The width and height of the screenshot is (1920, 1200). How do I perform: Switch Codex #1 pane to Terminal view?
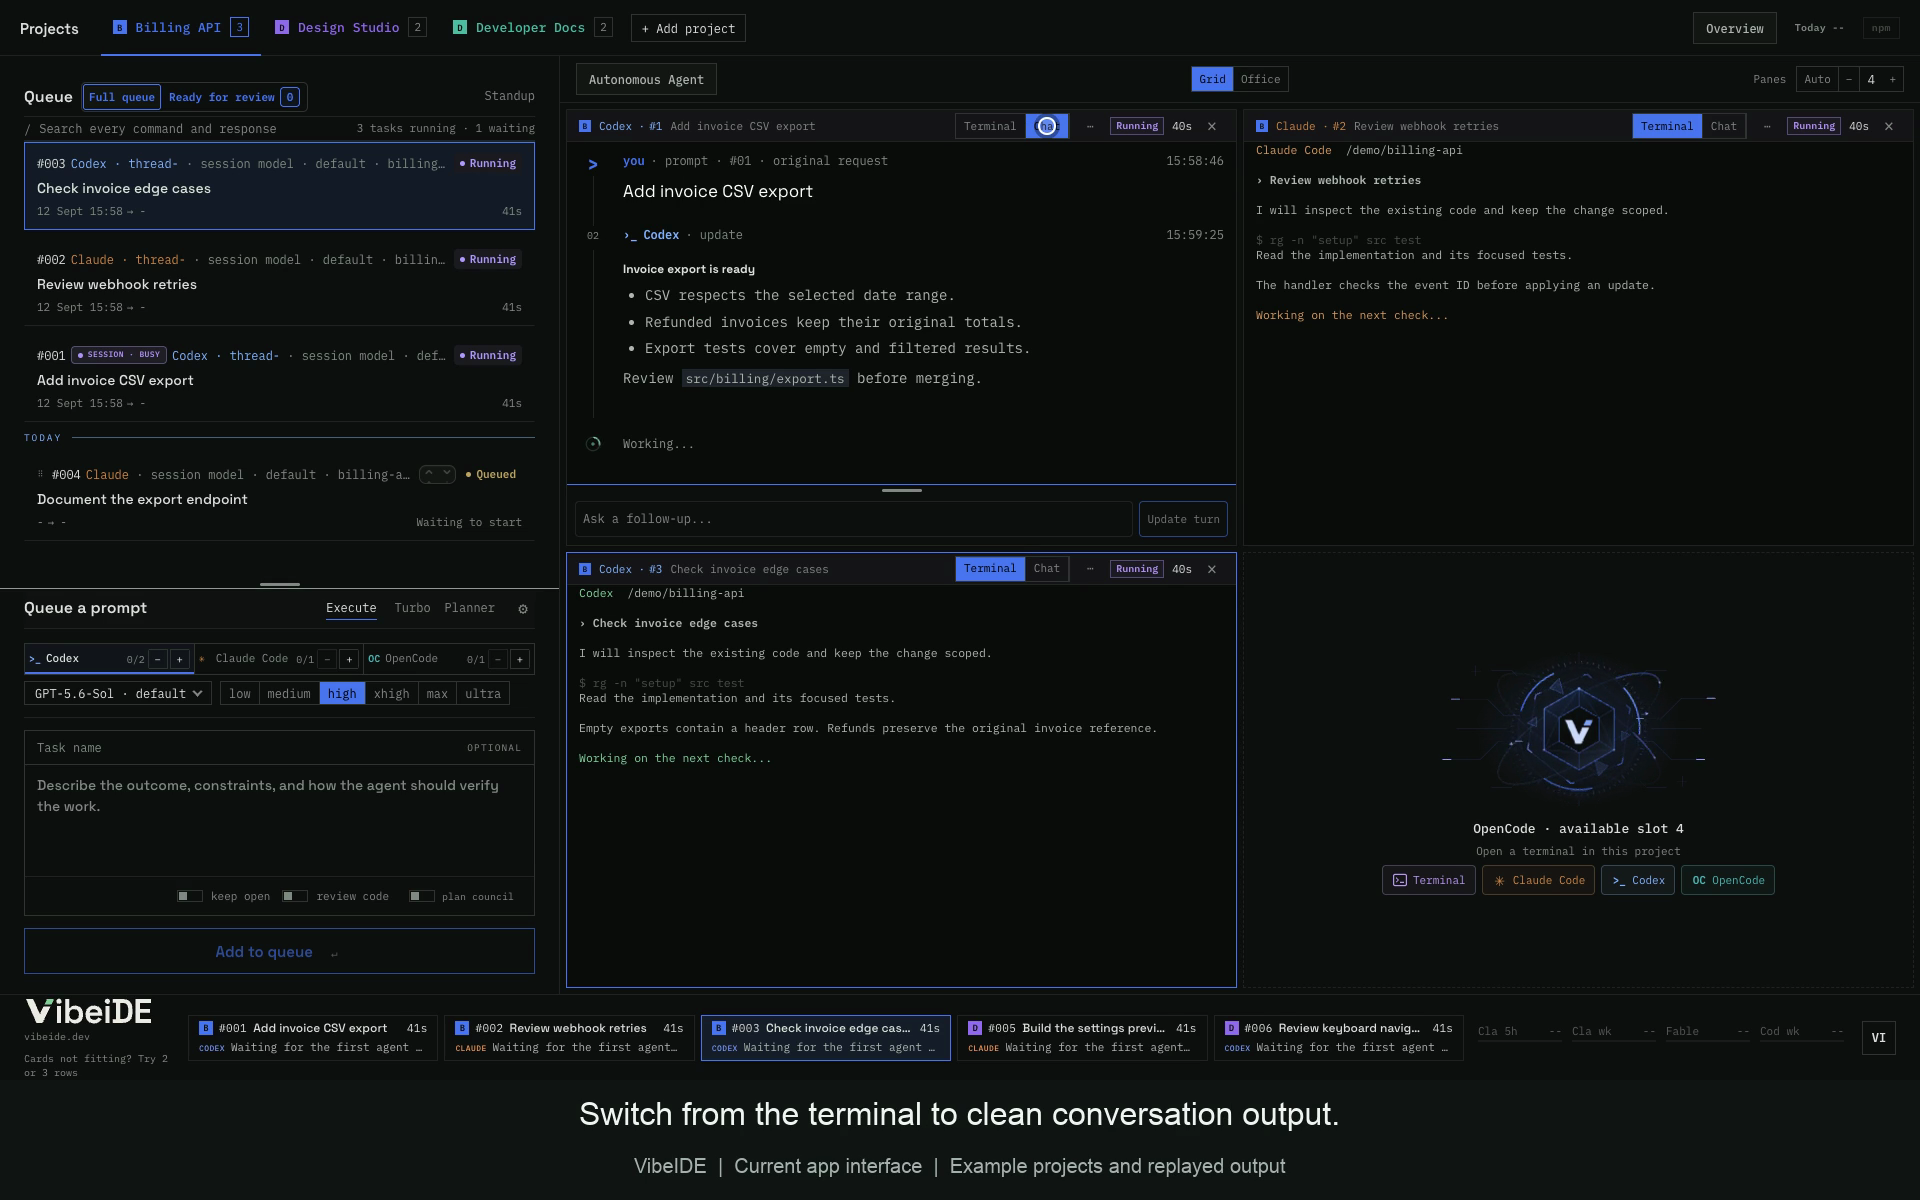990,126
